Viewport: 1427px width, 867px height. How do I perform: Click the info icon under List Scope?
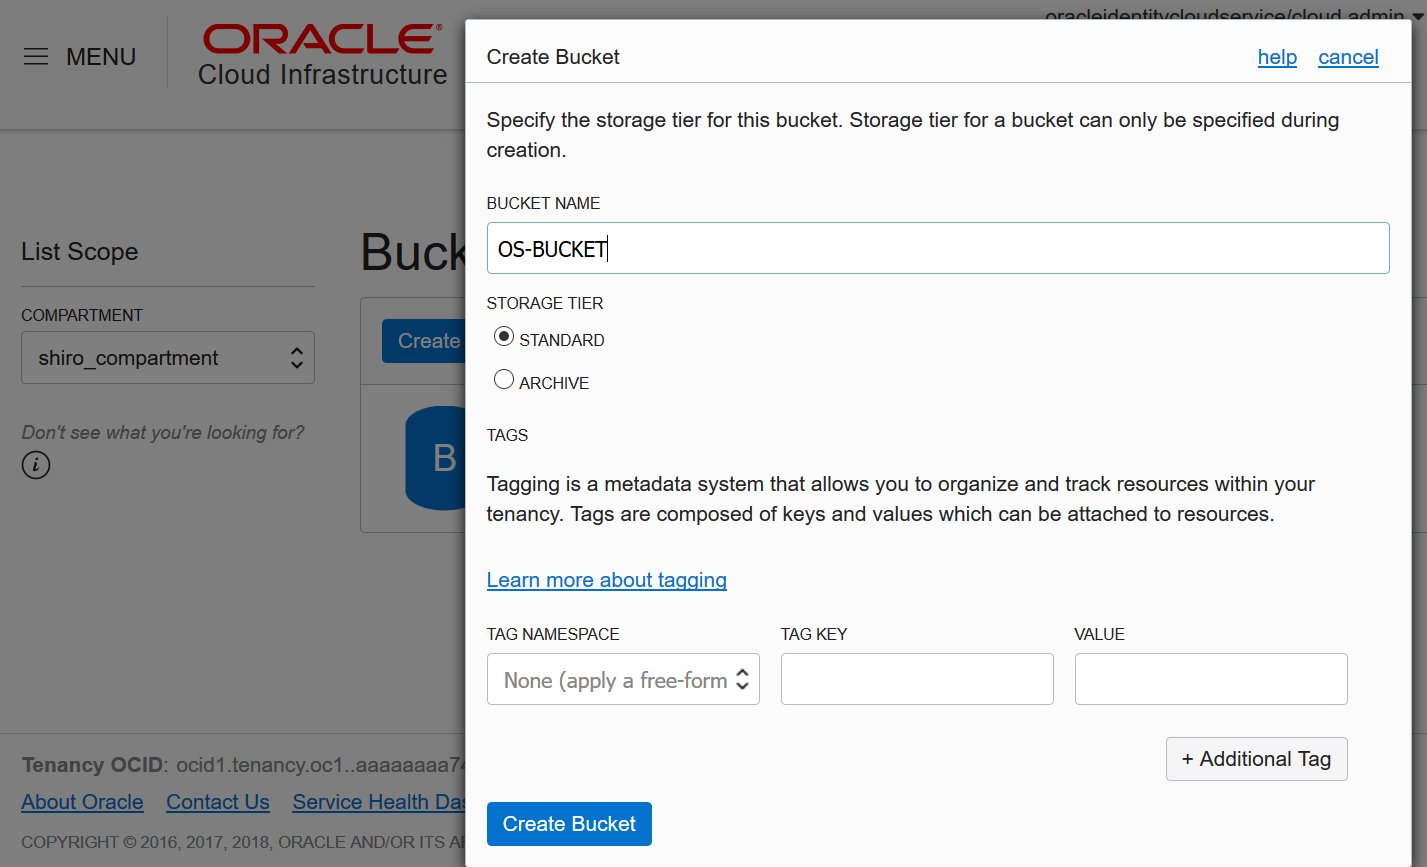coord(36,465)
